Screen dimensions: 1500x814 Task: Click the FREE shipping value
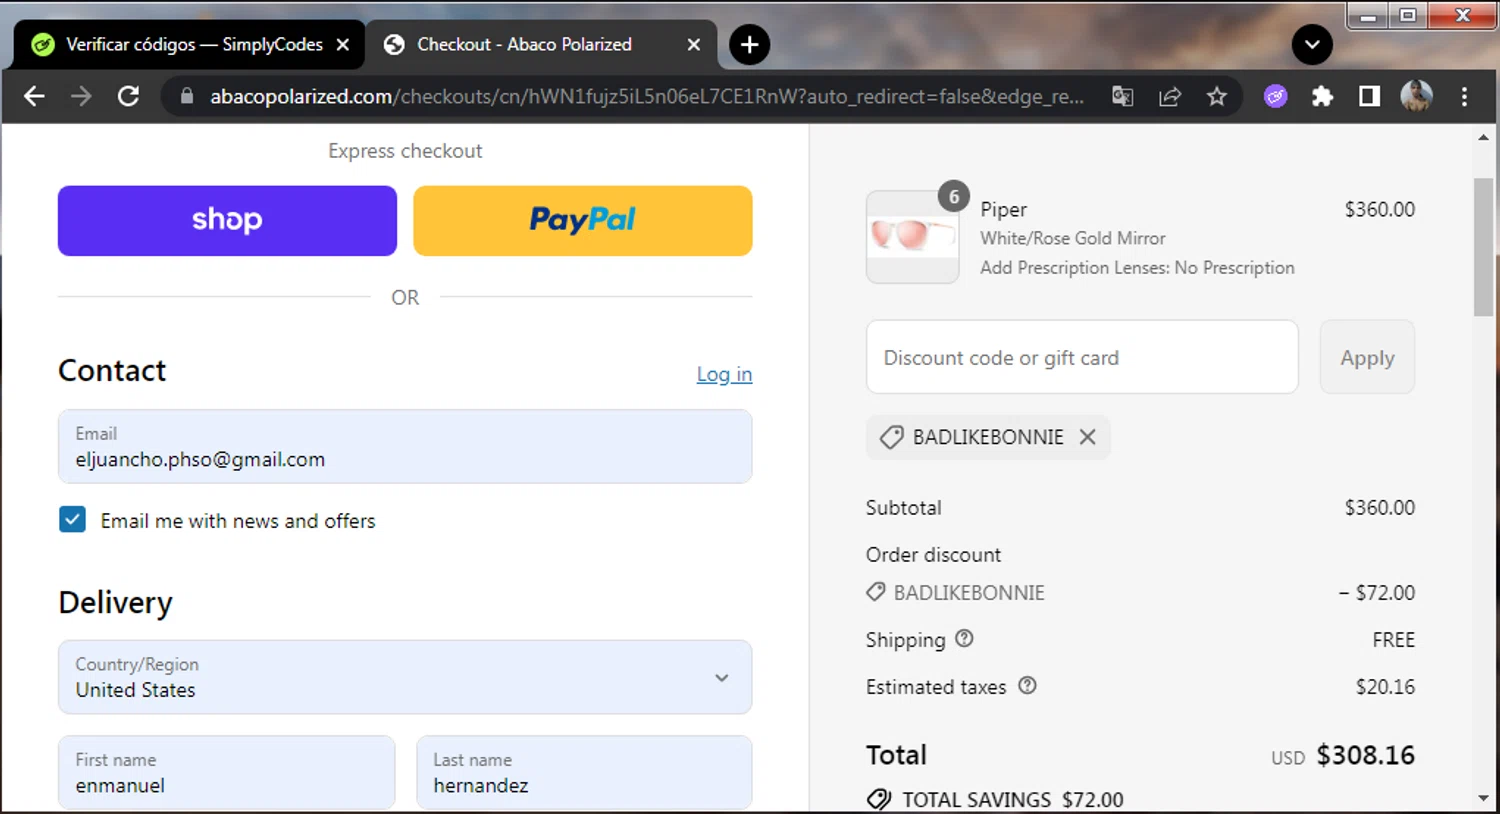pos(1393,640)
